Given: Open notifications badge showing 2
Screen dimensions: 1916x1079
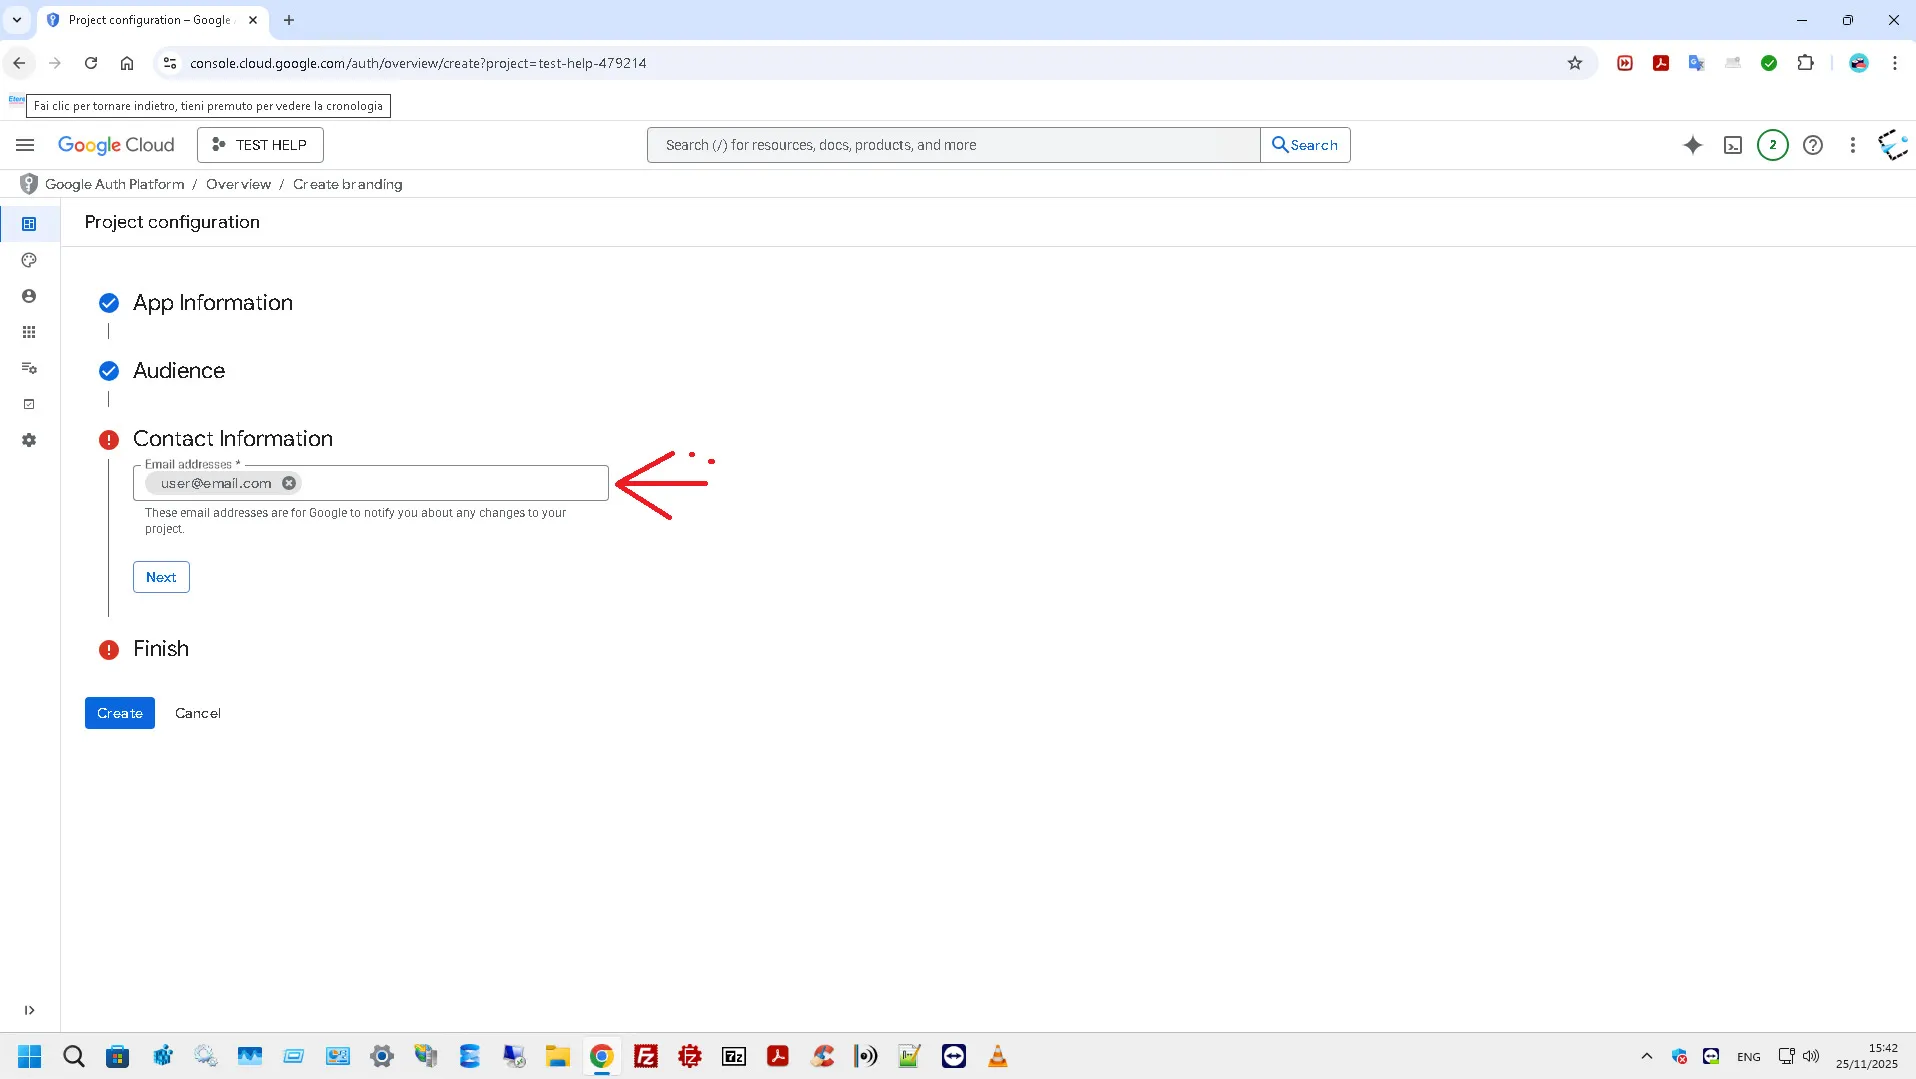Looking at the screenshot, I should click(1772, 145).
